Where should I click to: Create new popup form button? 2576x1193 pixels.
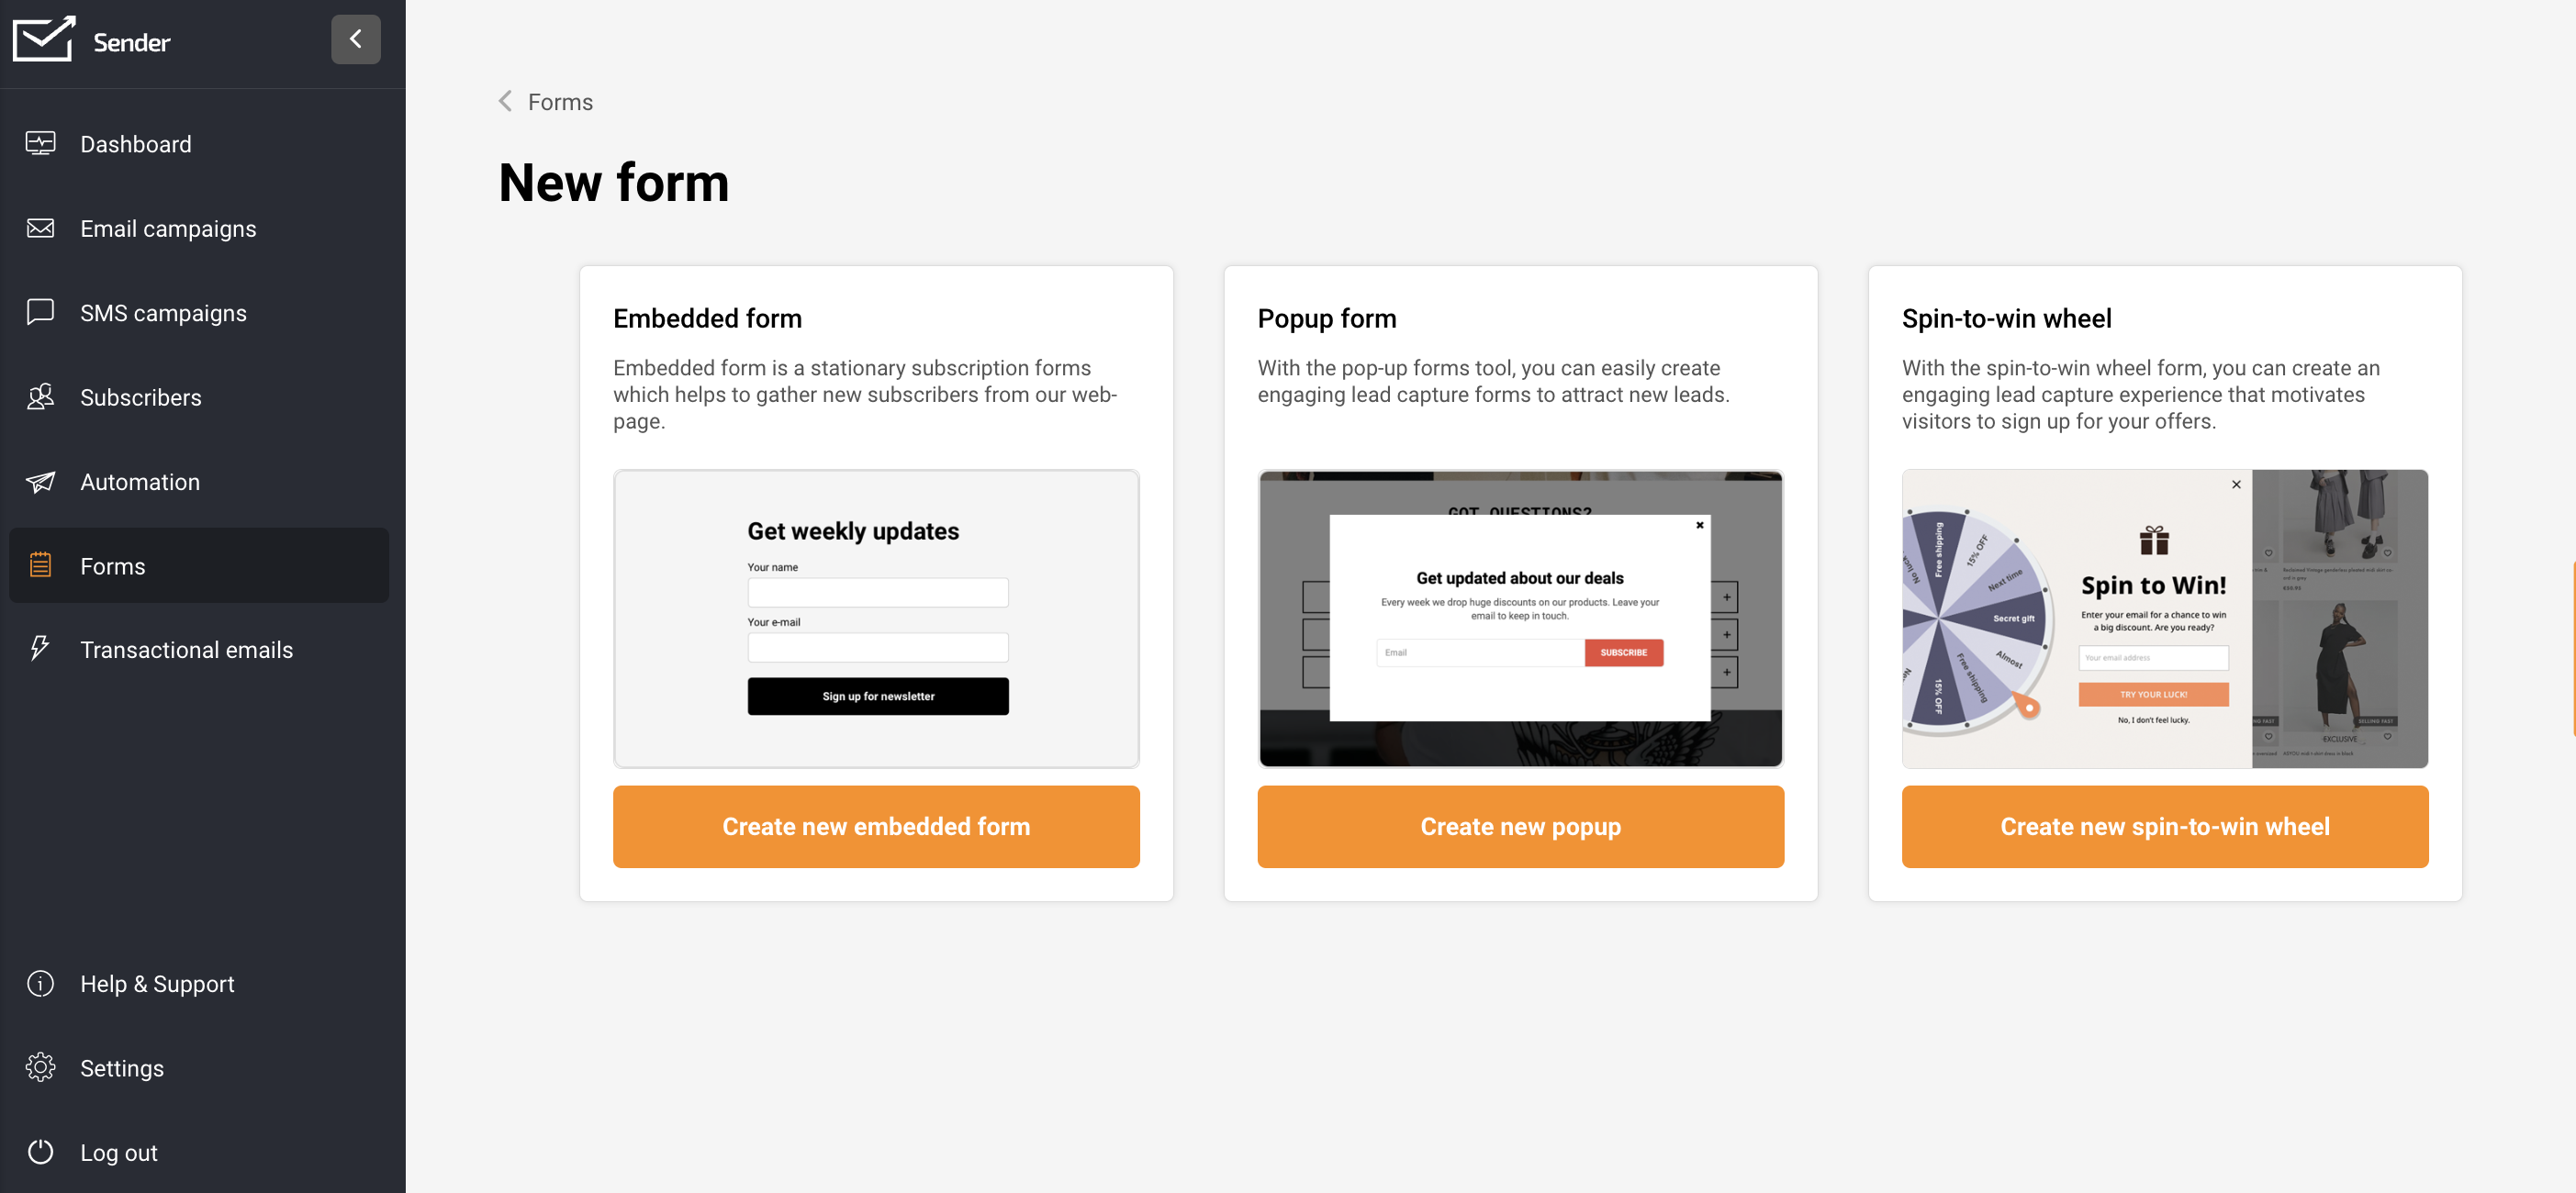1519,827
